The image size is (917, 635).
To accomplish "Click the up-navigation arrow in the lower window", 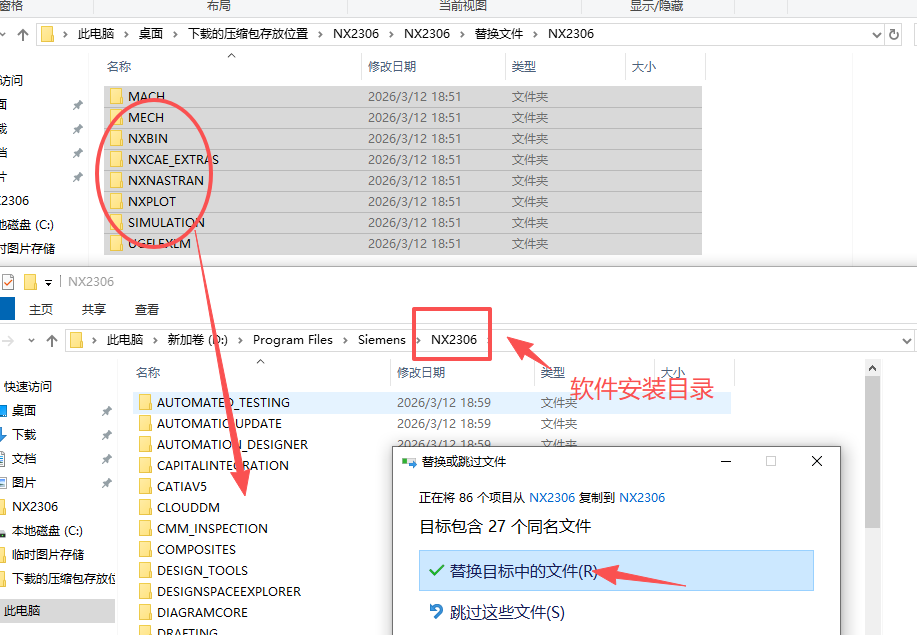I will [52, 339].
